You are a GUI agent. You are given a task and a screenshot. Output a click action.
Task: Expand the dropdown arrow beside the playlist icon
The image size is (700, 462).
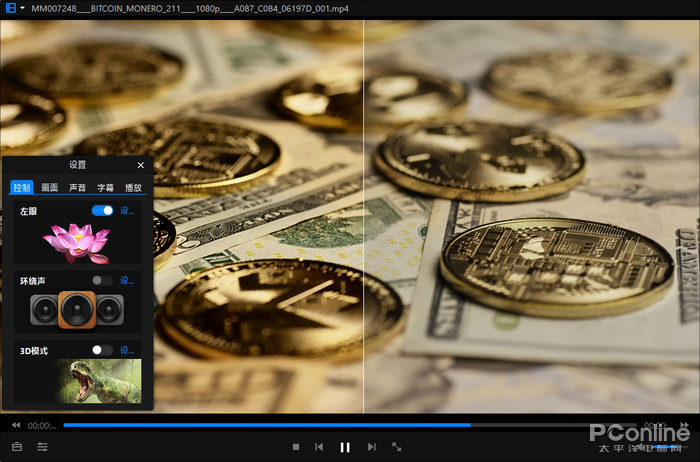22,8
